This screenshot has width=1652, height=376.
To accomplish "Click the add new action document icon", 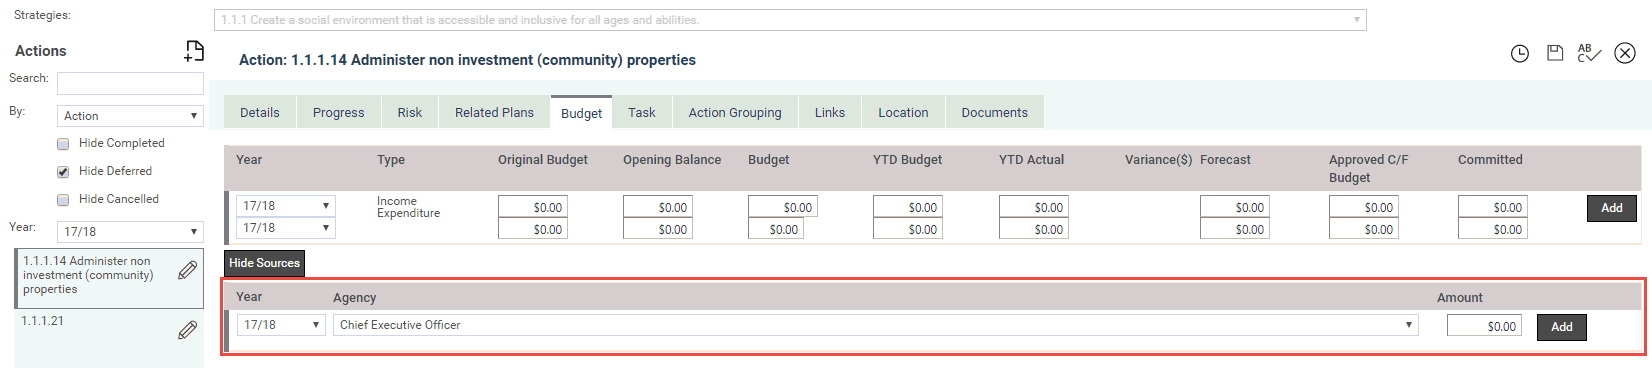I will pos(194,51).
